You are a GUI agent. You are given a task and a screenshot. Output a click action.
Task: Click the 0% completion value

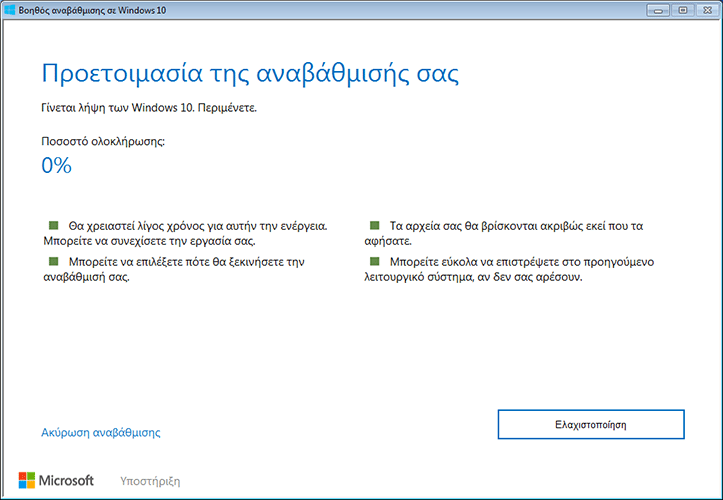pyautogui.click(x=56, y=165)
